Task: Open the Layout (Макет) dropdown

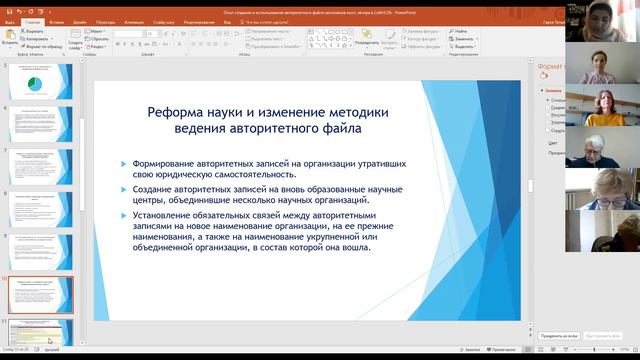Action: [x=96, y=31]
